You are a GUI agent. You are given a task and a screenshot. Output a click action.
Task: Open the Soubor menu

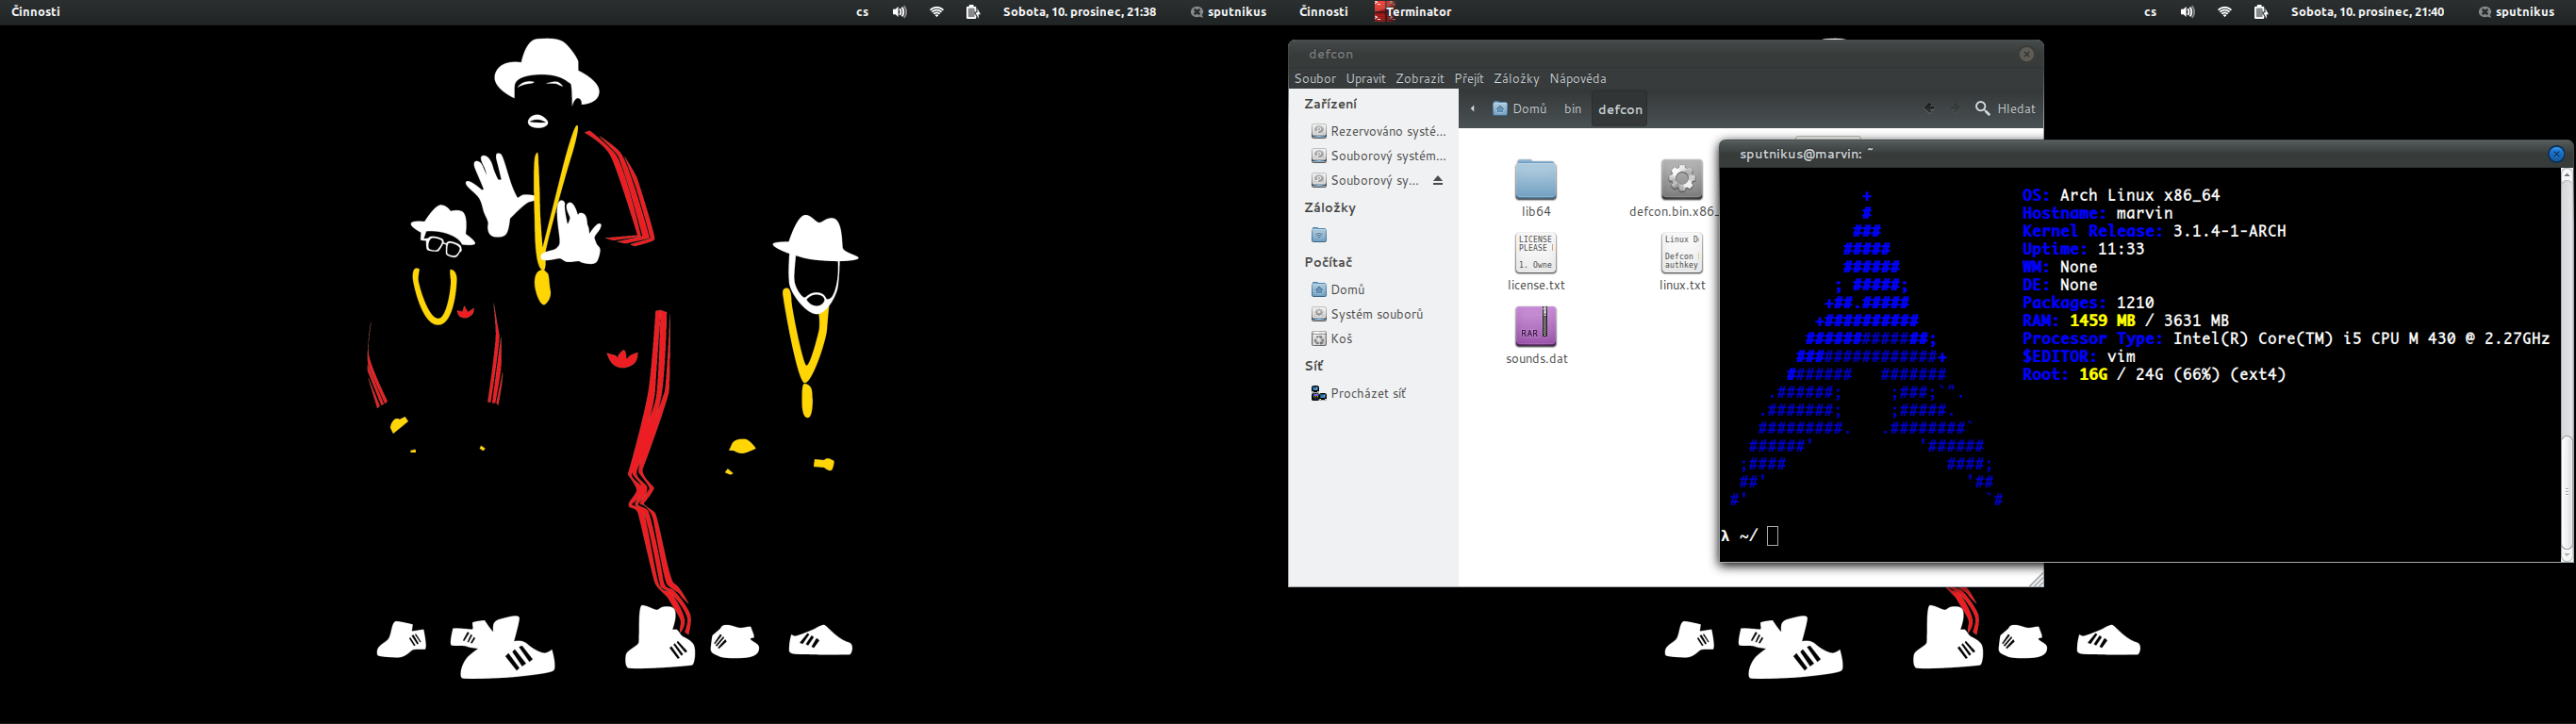tap(1314, 79)
